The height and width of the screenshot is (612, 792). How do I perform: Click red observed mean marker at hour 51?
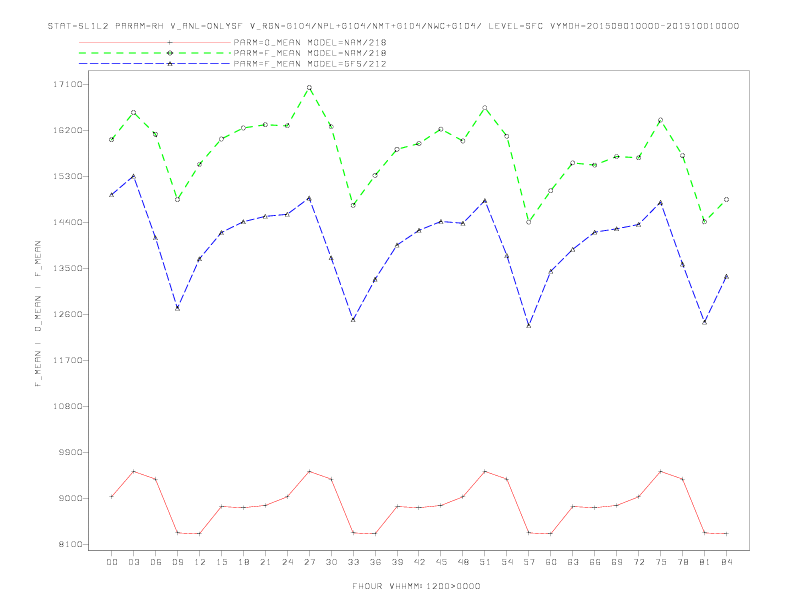[x=485, y=471]
